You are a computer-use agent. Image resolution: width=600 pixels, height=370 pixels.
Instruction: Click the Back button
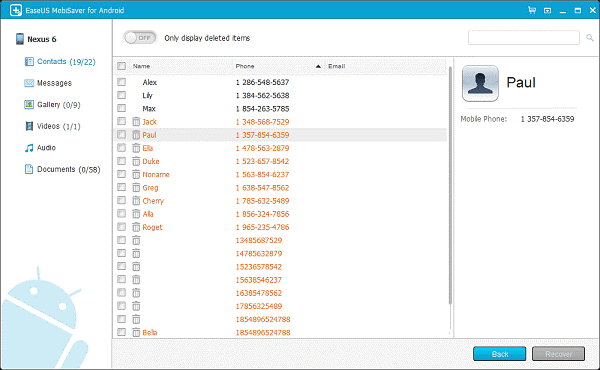(x=499, y=354)
